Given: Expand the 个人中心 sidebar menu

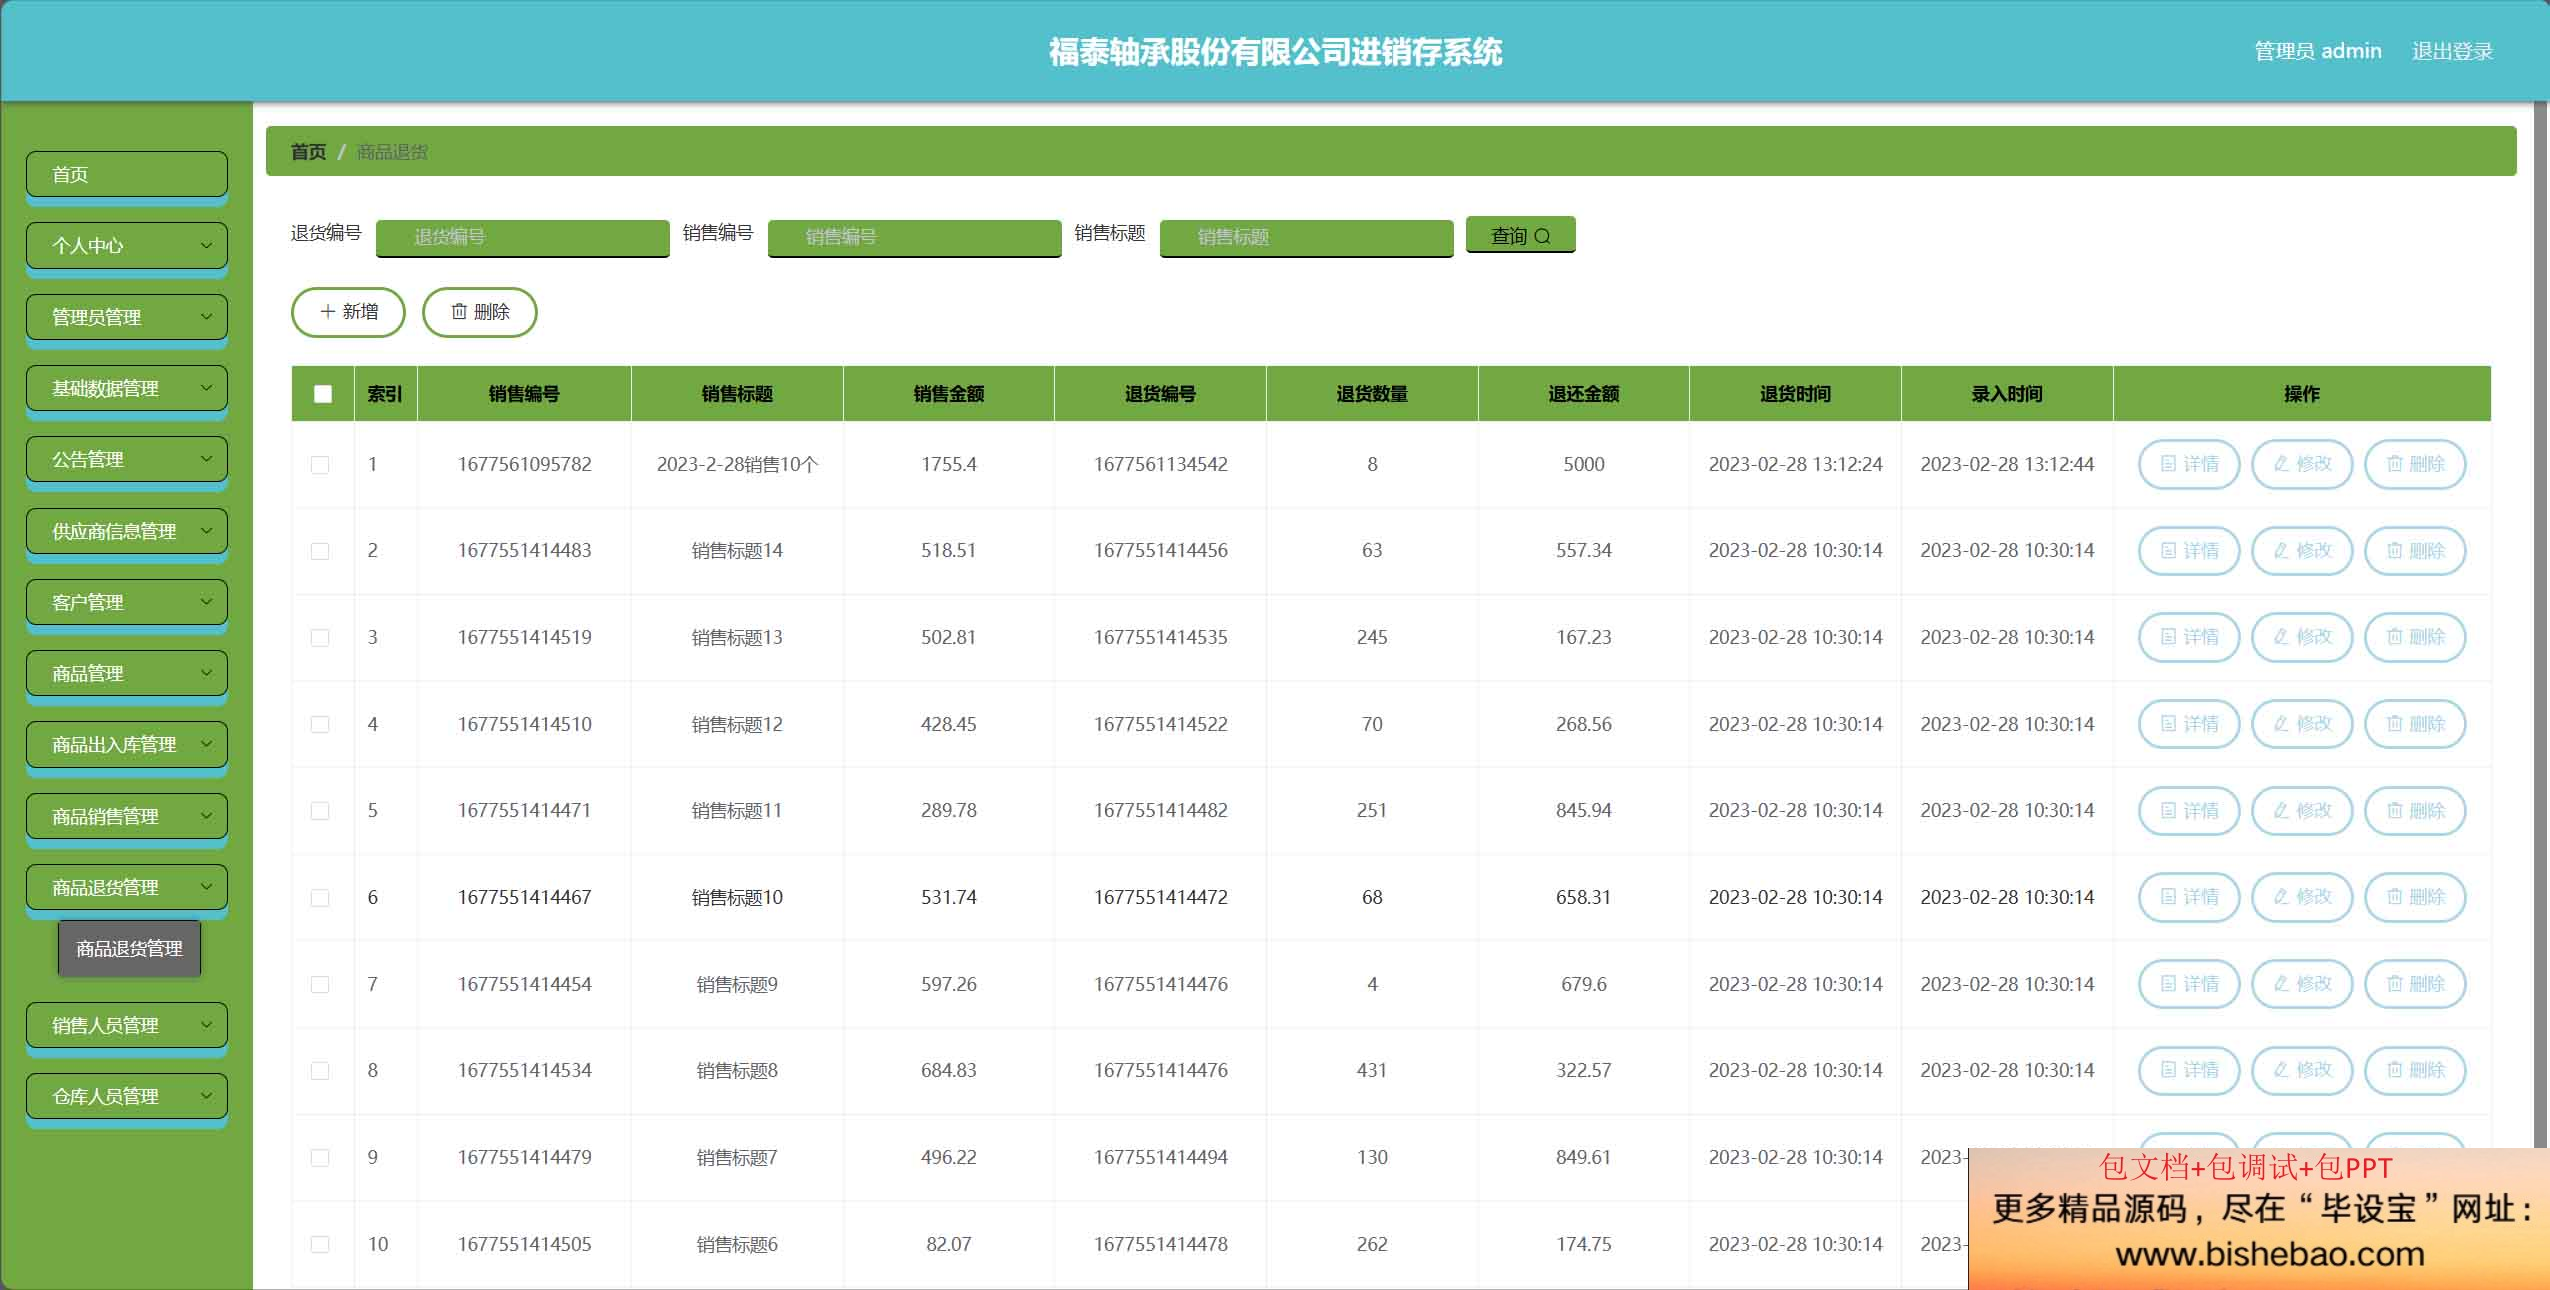Looking at the screenshot, I should click(x=127, y=245).
